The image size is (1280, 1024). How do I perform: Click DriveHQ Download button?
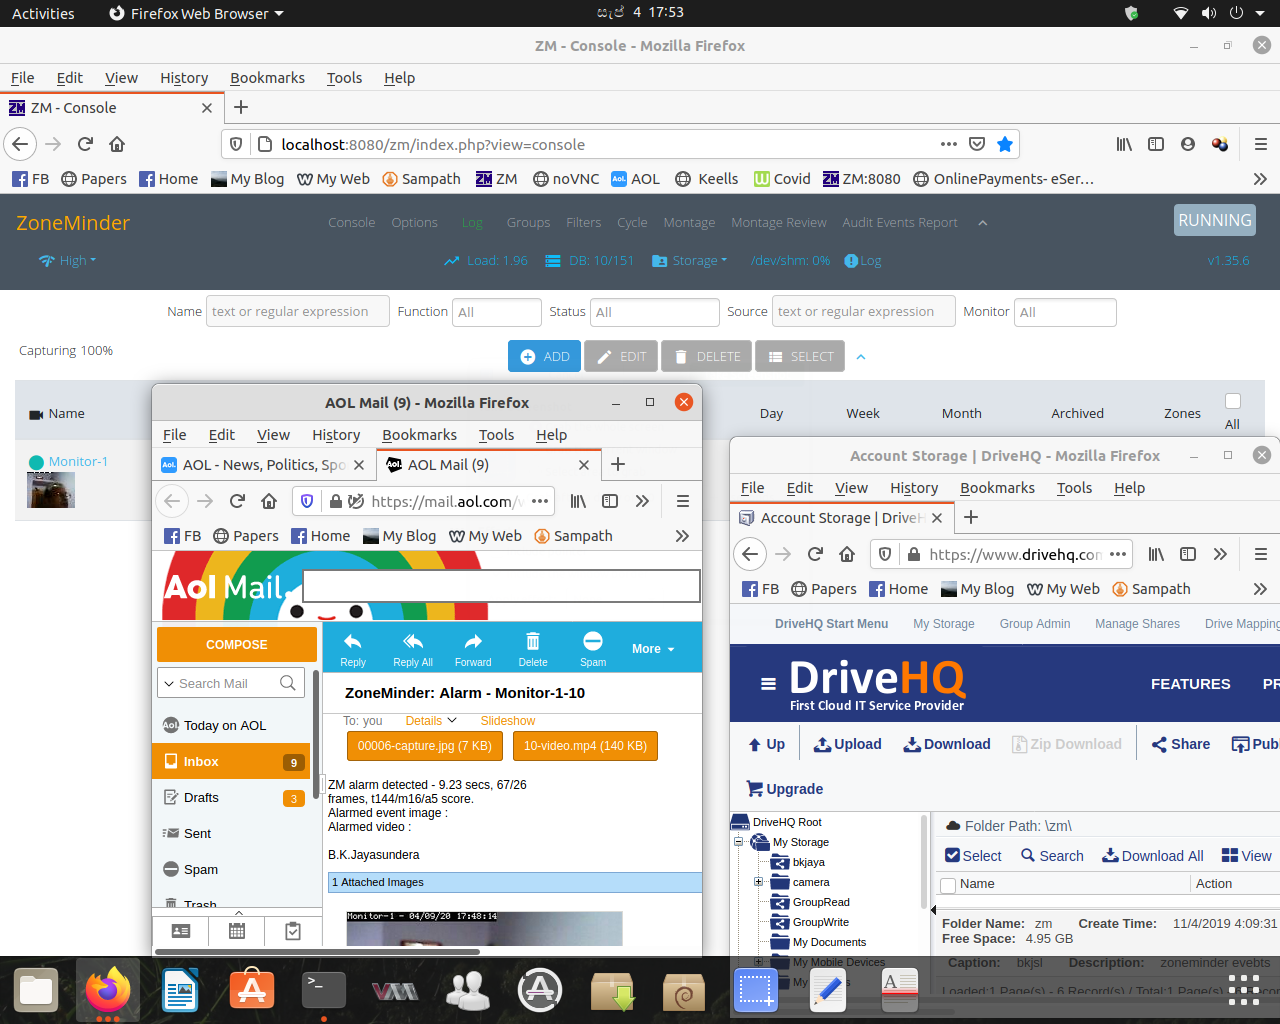point(947,744)
